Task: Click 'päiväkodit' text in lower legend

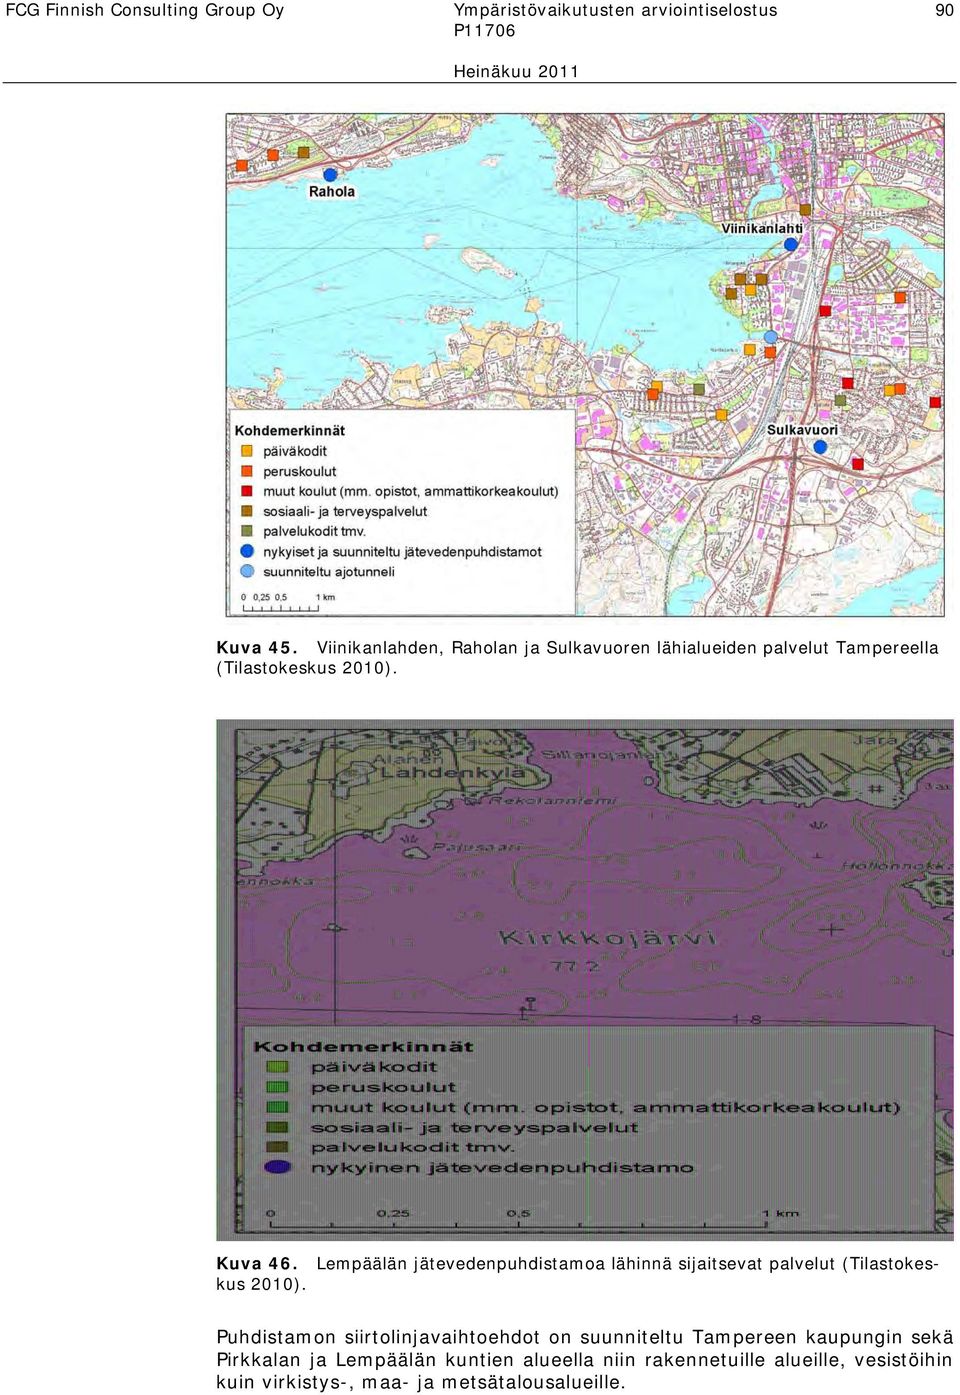Action: point(374,1067)
